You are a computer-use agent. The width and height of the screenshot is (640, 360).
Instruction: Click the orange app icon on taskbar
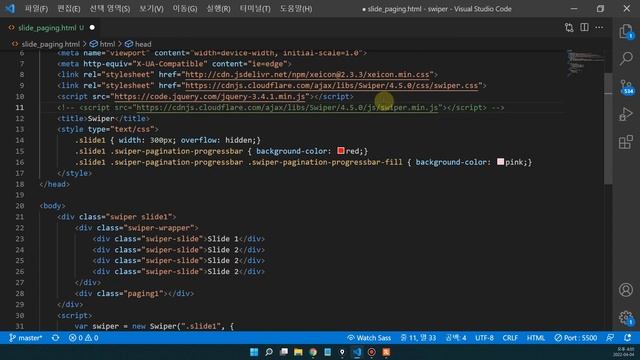(386, 352)
